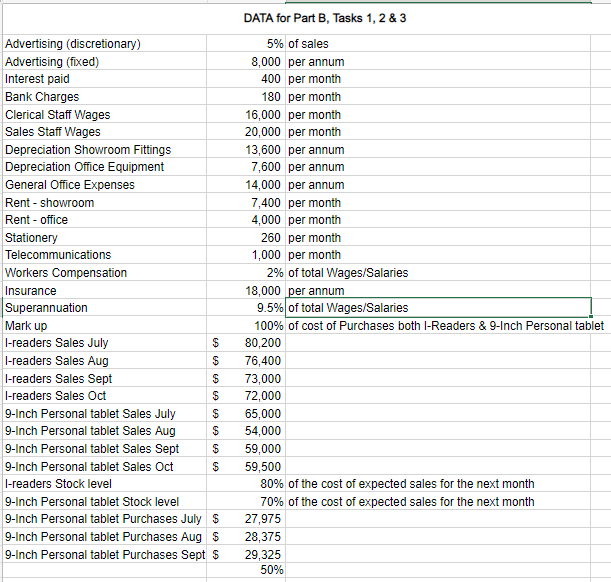611x582 pixels.
Task: Select the 7,600 depreciation value
Action: click(246, 167)
